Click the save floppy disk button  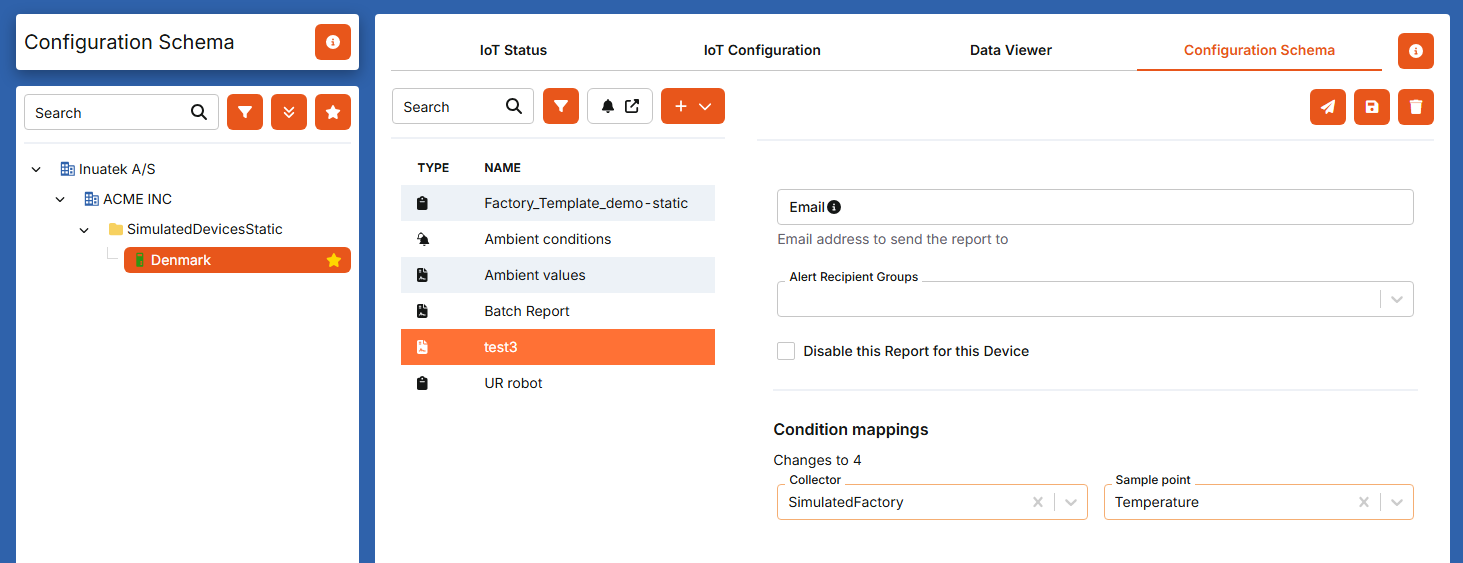[x=1372, y=107]
